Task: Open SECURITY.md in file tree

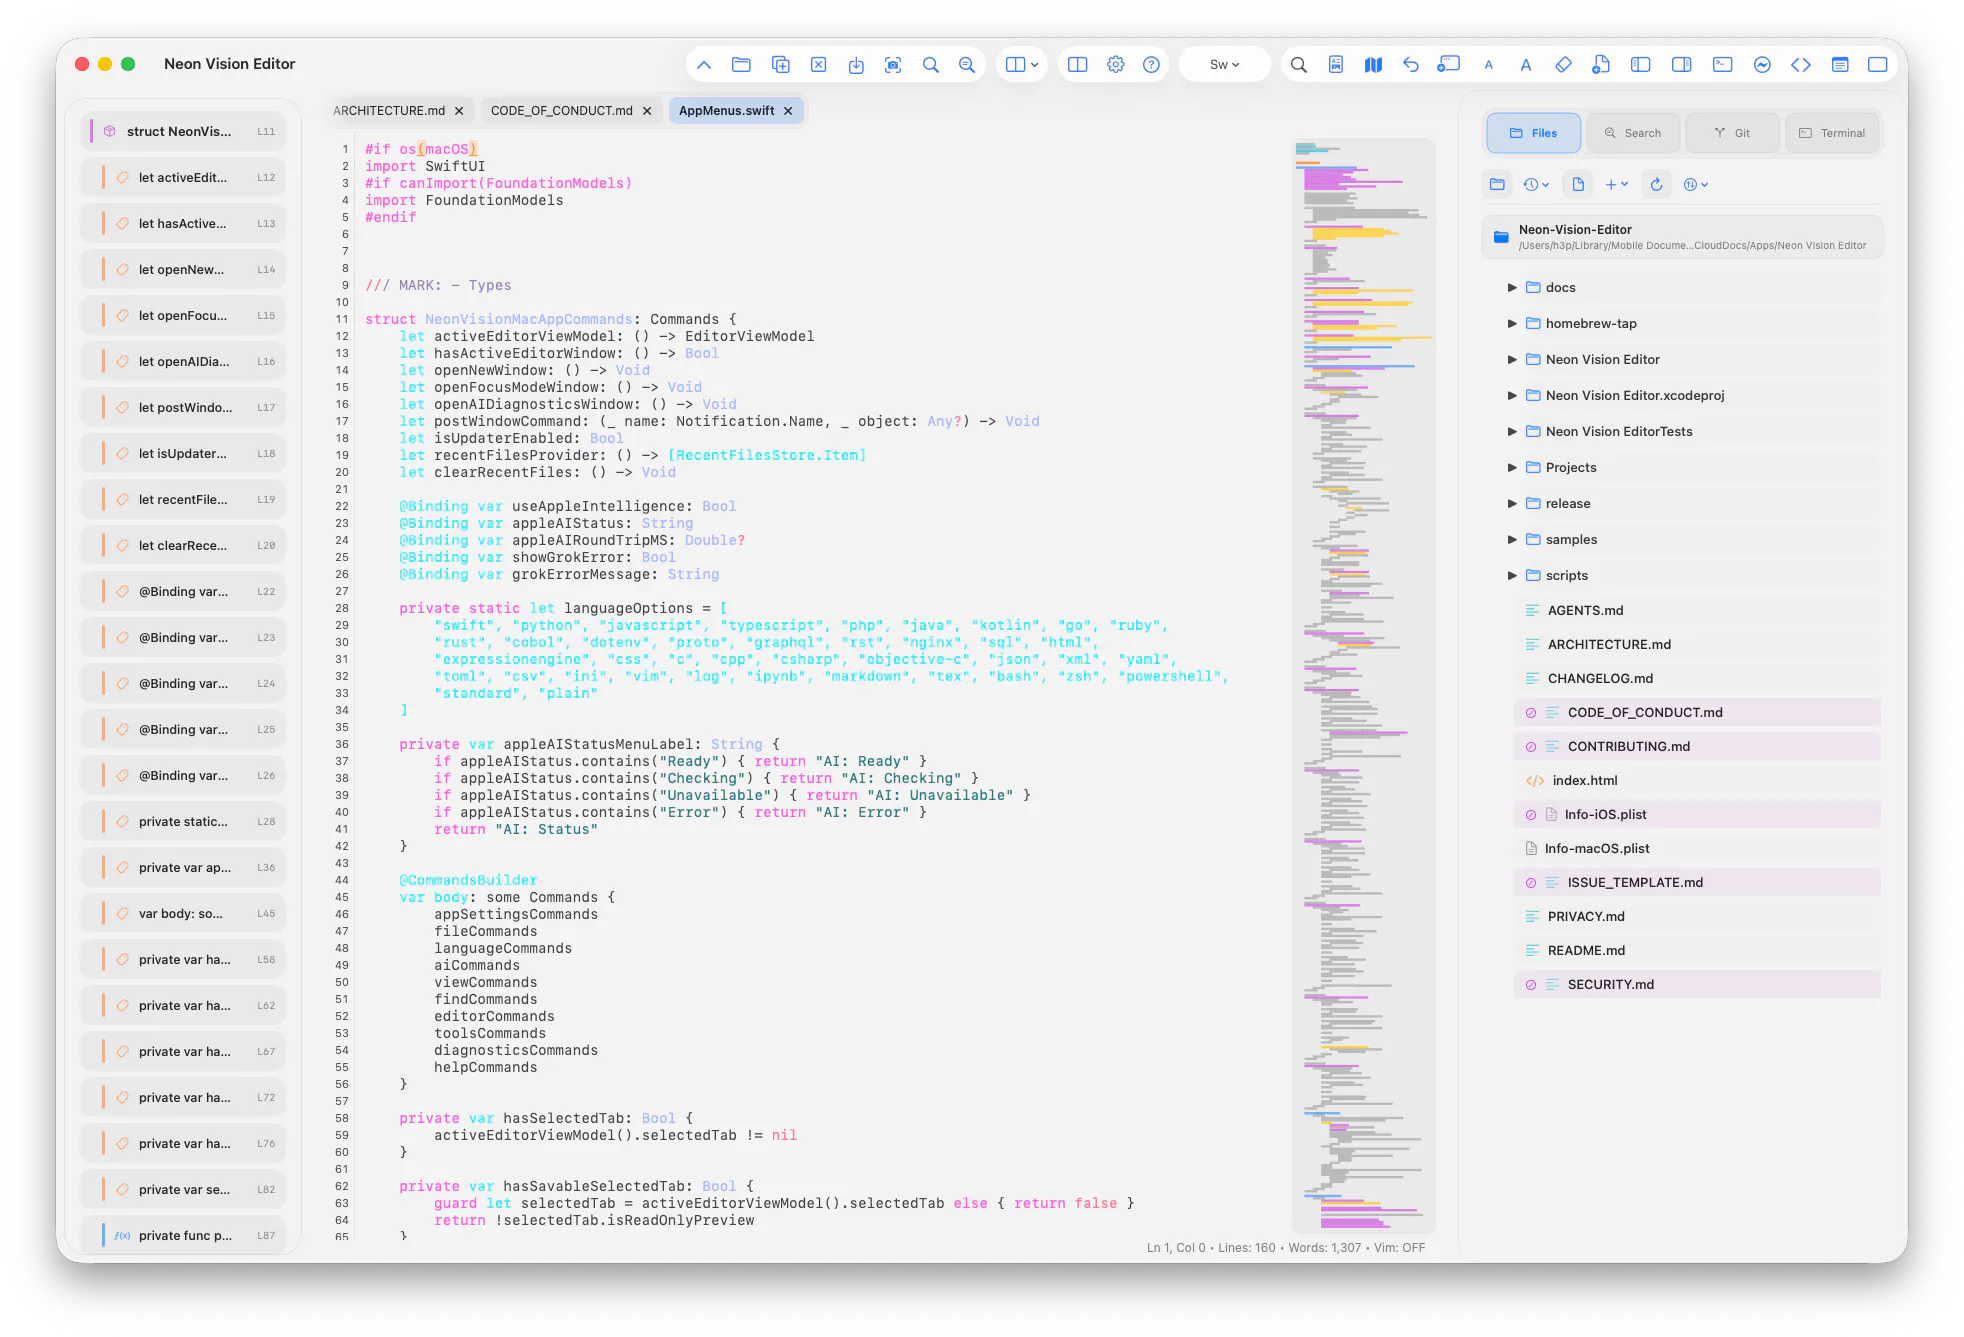Action: coord(1696,985)
